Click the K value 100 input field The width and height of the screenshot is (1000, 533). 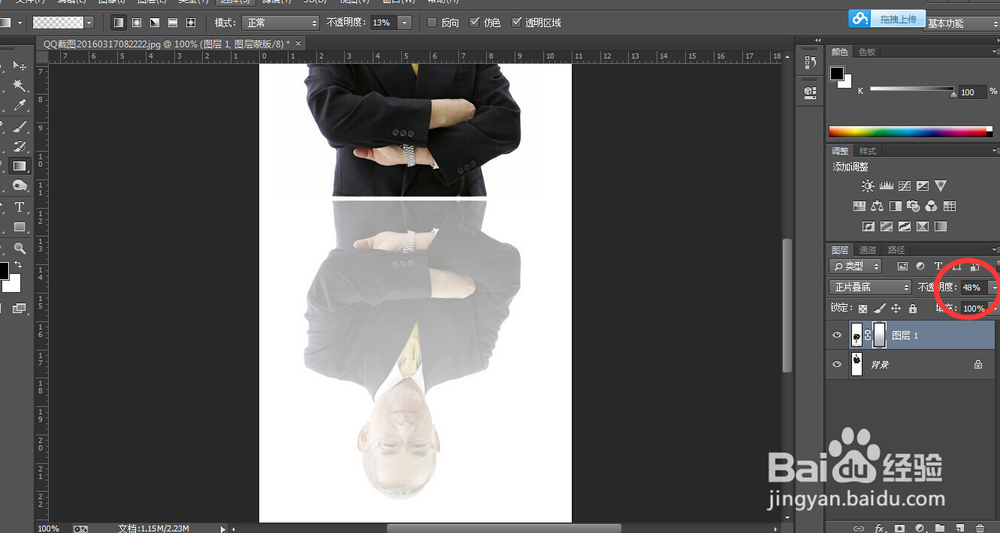[x=971, y=92]
